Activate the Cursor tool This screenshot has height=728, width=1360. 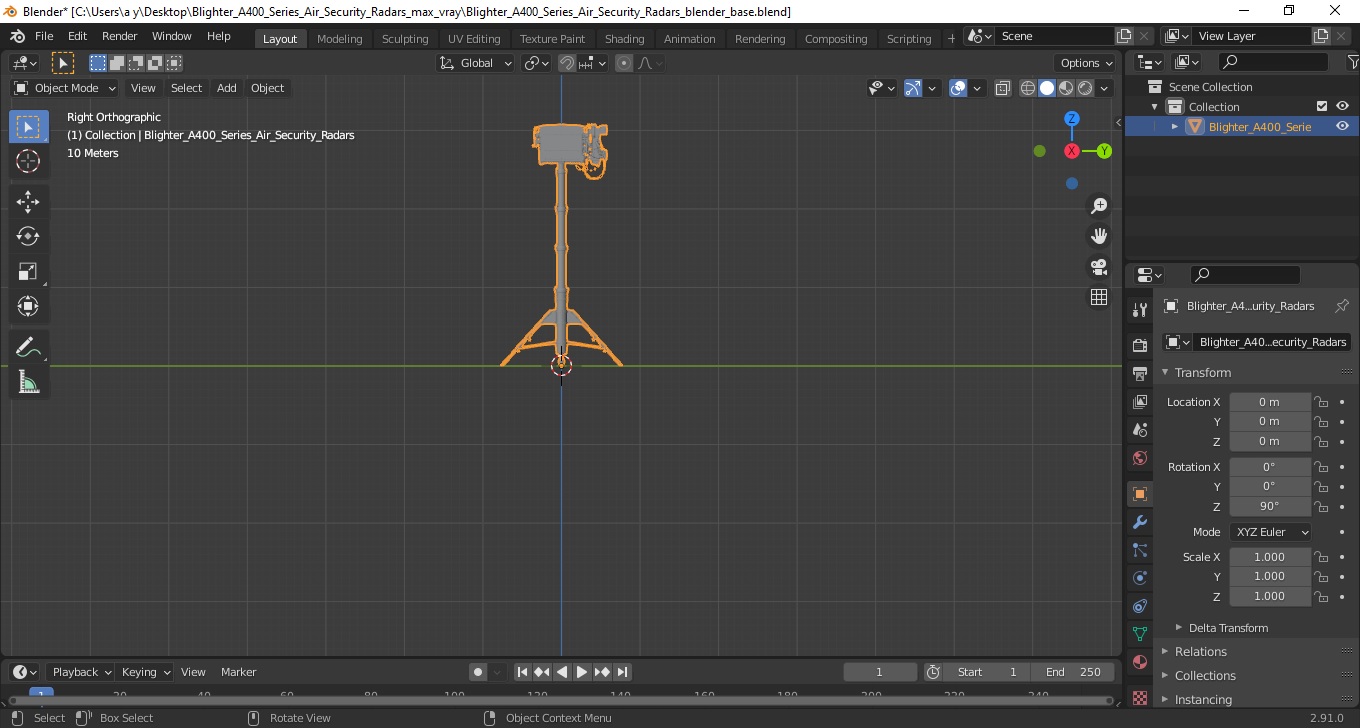point(28,161)
